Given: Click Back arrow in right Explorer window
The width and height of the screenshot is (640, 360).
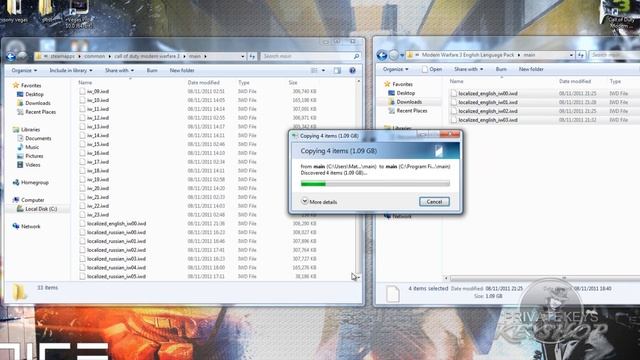Looking at the screenshot, I should pos(382,55).
